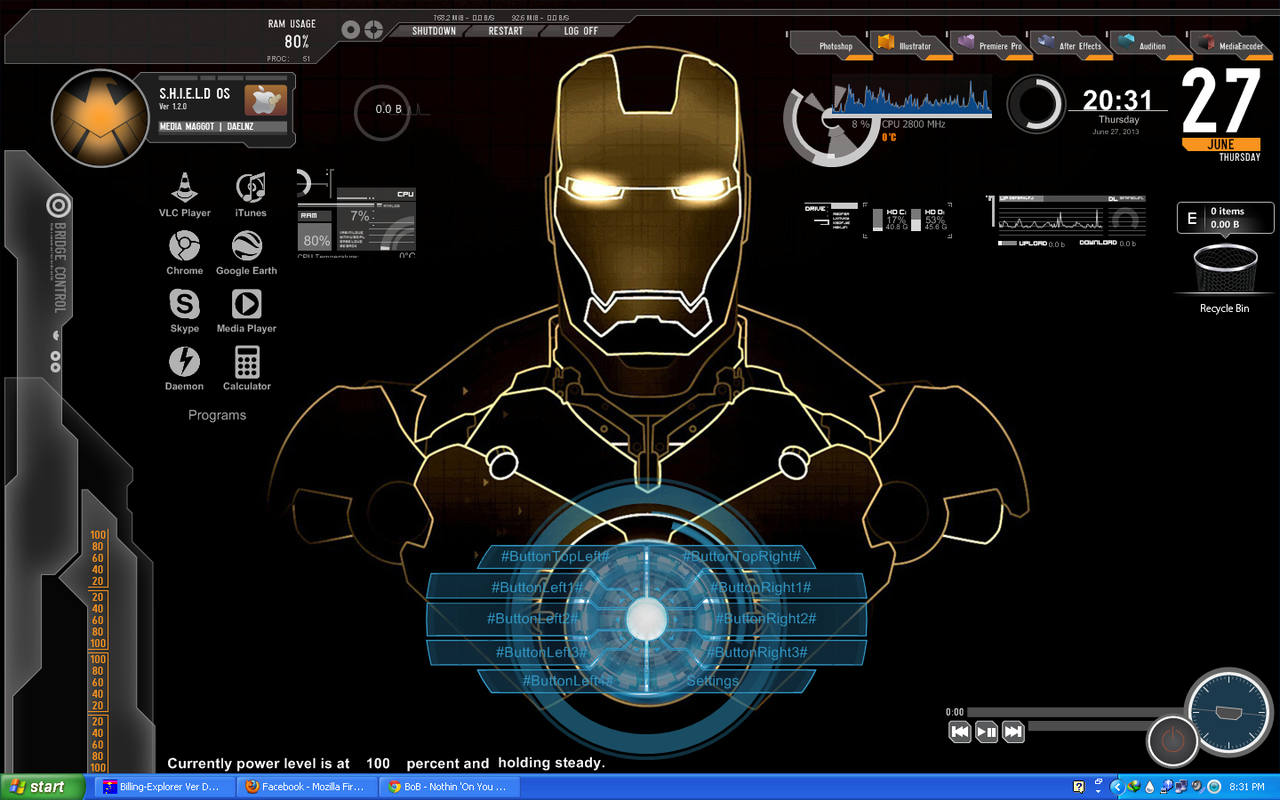The height and width of the screenshot is (800, 1280).
Task: Open Chrome from the Programs dock
Action: (184, 245)
